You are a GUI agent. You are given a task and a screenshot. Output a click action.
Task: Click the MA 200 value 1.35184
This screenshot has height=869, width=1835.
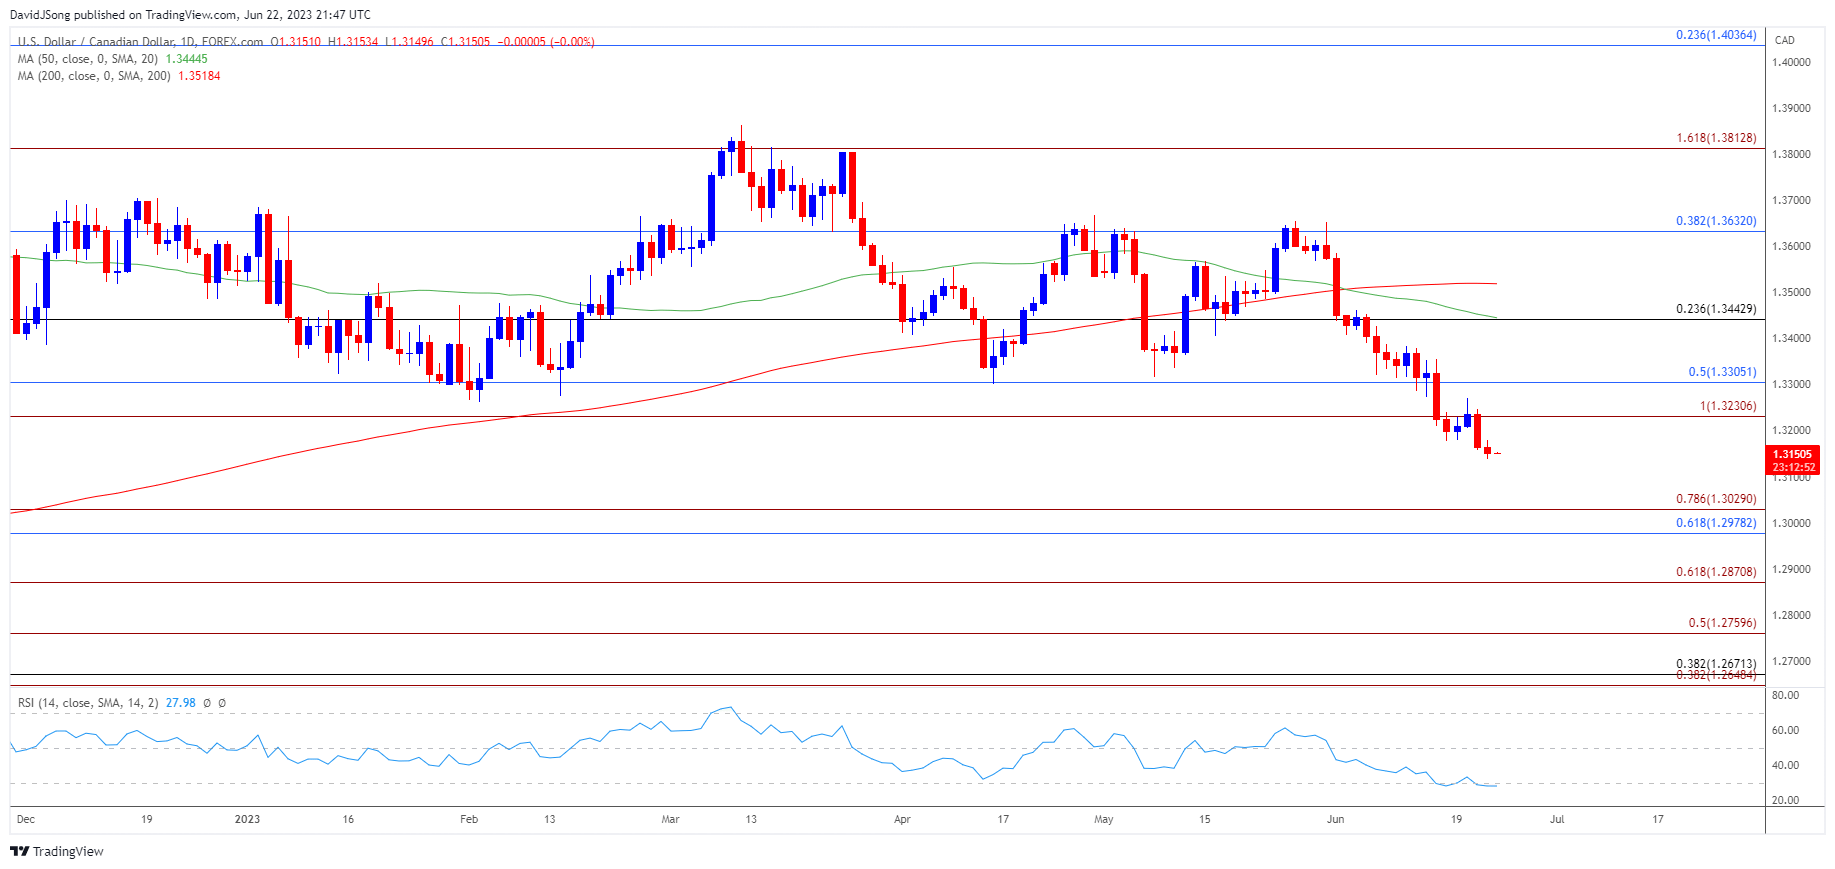click(x=199, y=76)
